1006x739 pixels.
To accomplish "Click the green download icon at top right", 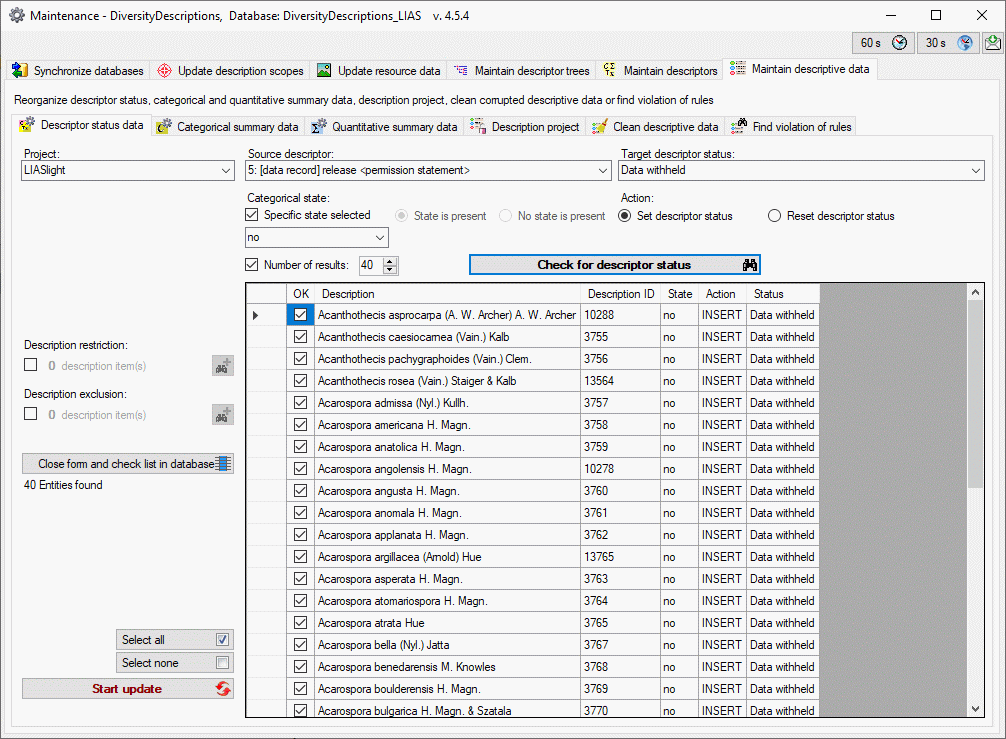I will (x=993, y=42).
